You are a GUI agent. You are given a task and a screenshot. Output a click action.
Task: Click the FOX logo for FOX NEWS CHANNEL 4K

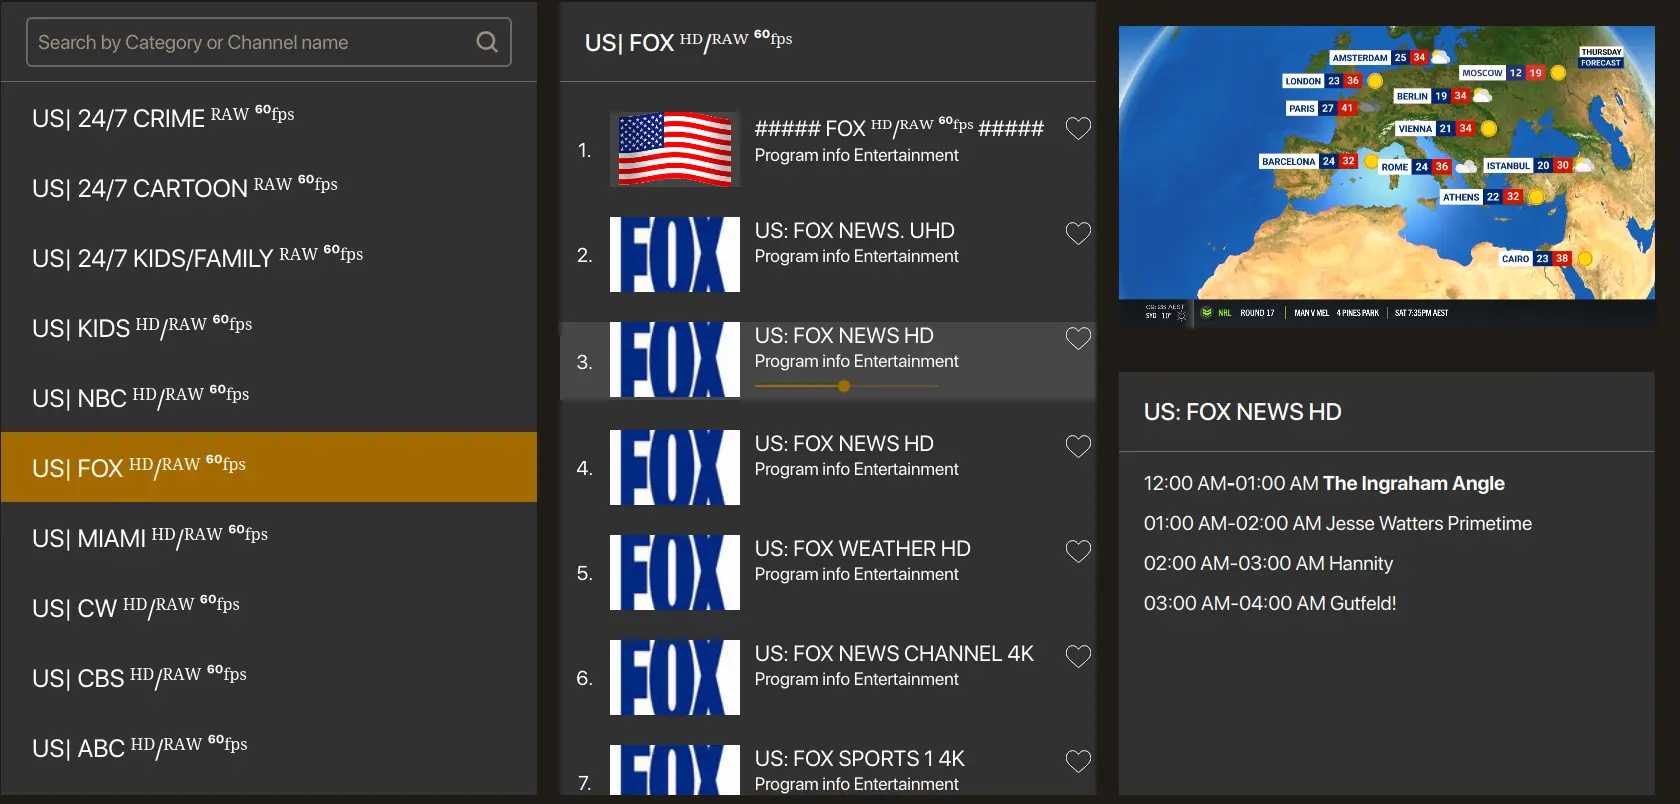point(675,677)
